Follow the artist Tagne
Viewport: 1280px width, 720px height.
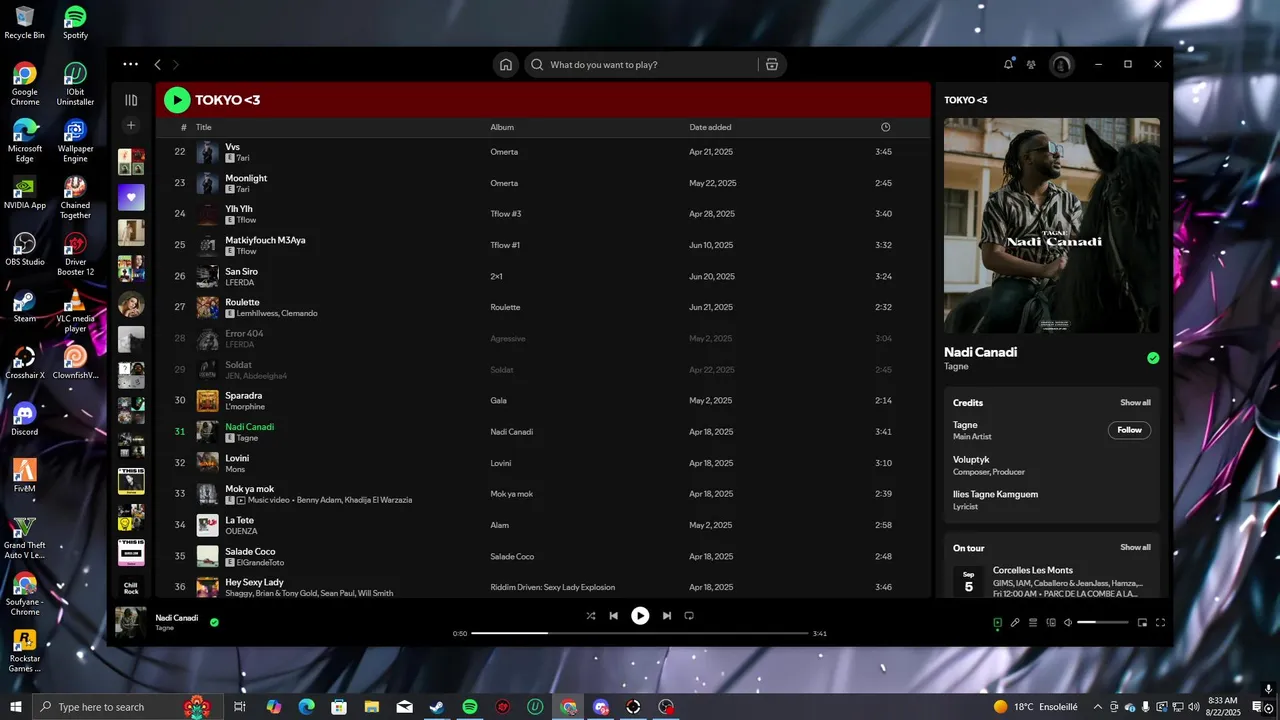pyautogui.click(x=1129, y=430)
